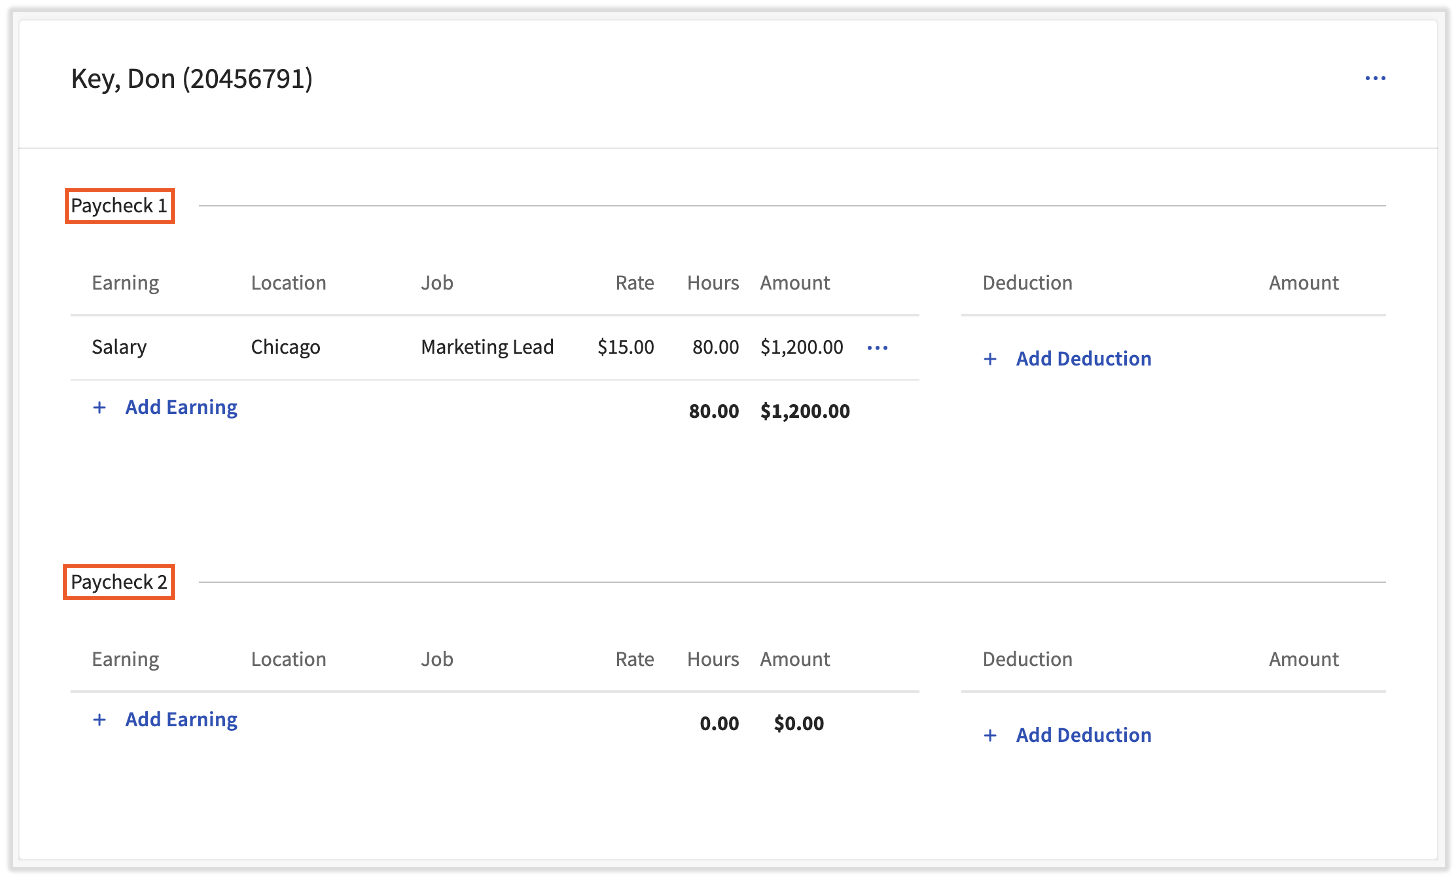The height and width of the screenshot is (878, 1456).
Task: Add an earning to Paycheck 2
Action: tap(181, 719)
